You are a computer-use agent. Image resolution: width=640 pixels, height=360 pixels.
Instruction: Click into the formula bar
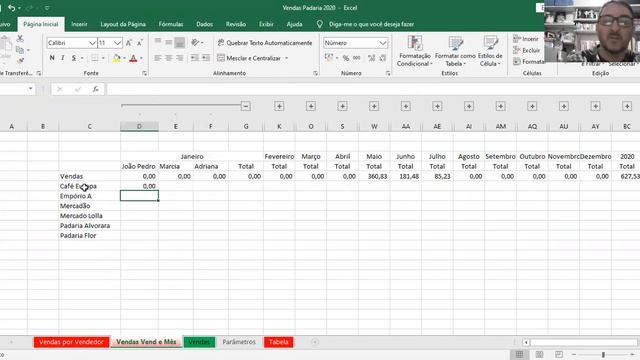(373, 89)
